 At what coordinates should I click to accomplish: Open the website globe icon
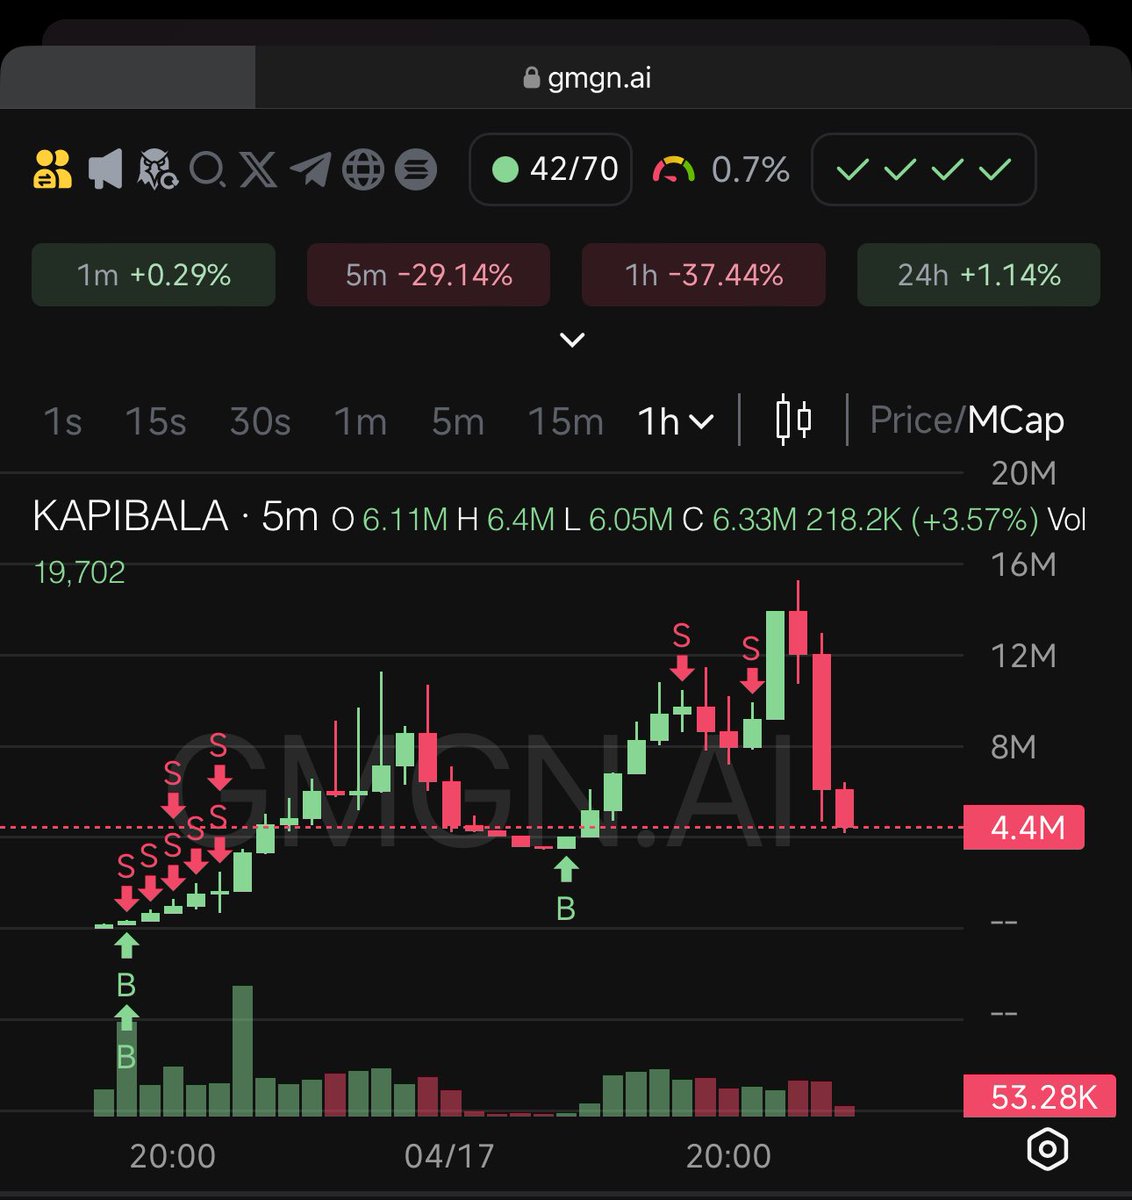(x=363, y=169)
